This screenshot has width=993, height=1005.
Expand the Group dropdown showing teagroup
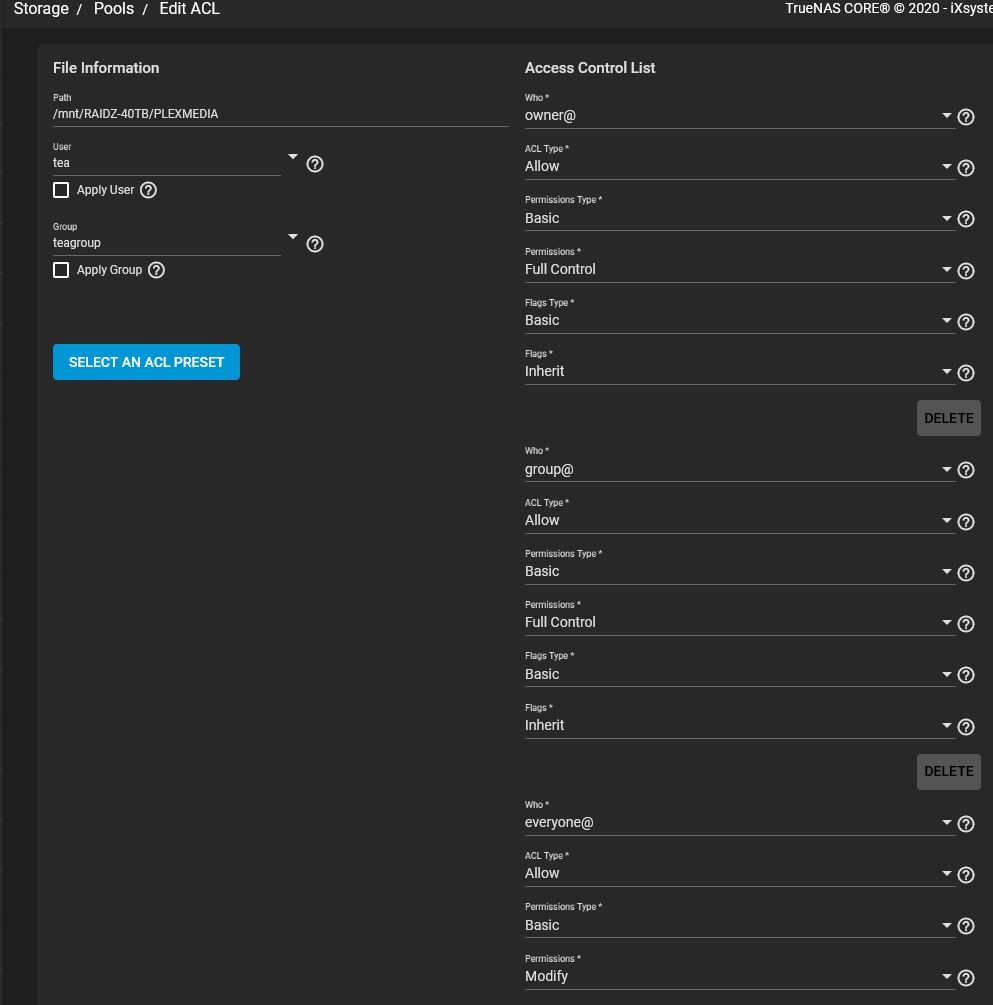(175, 243)
